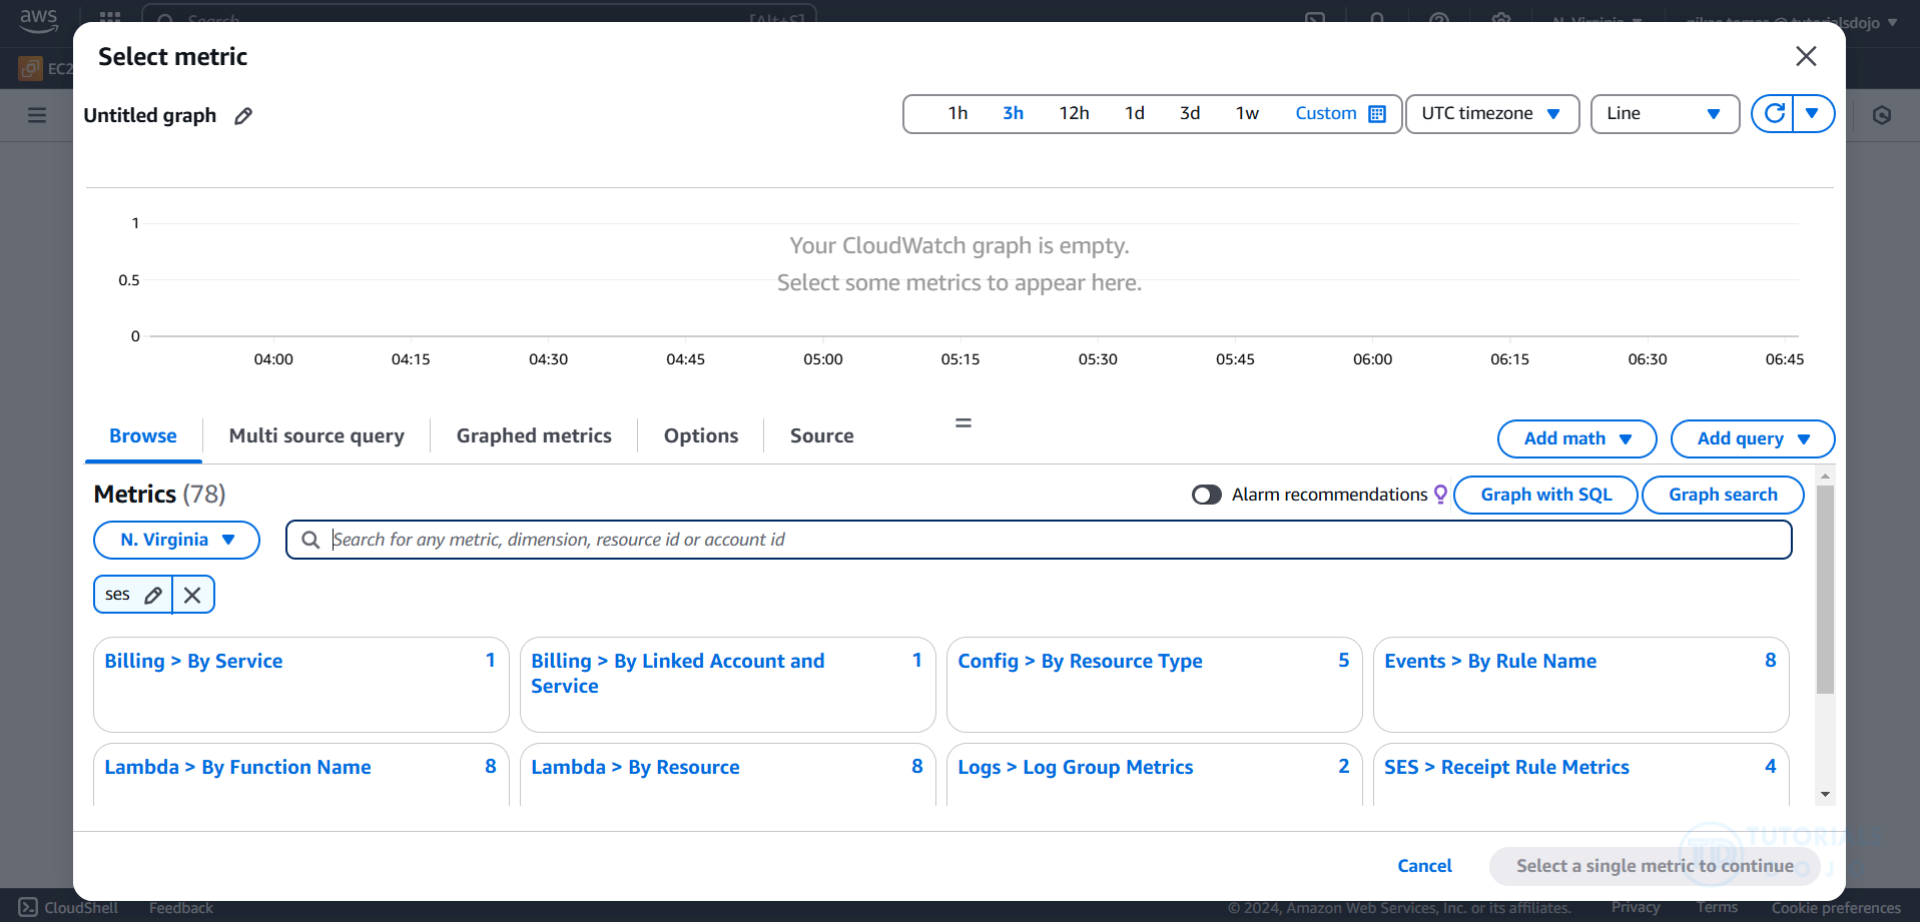This screenshot has width=1920, height=922.
Task: Open Lambda > By Resource metrics
Action: point(635,767)
